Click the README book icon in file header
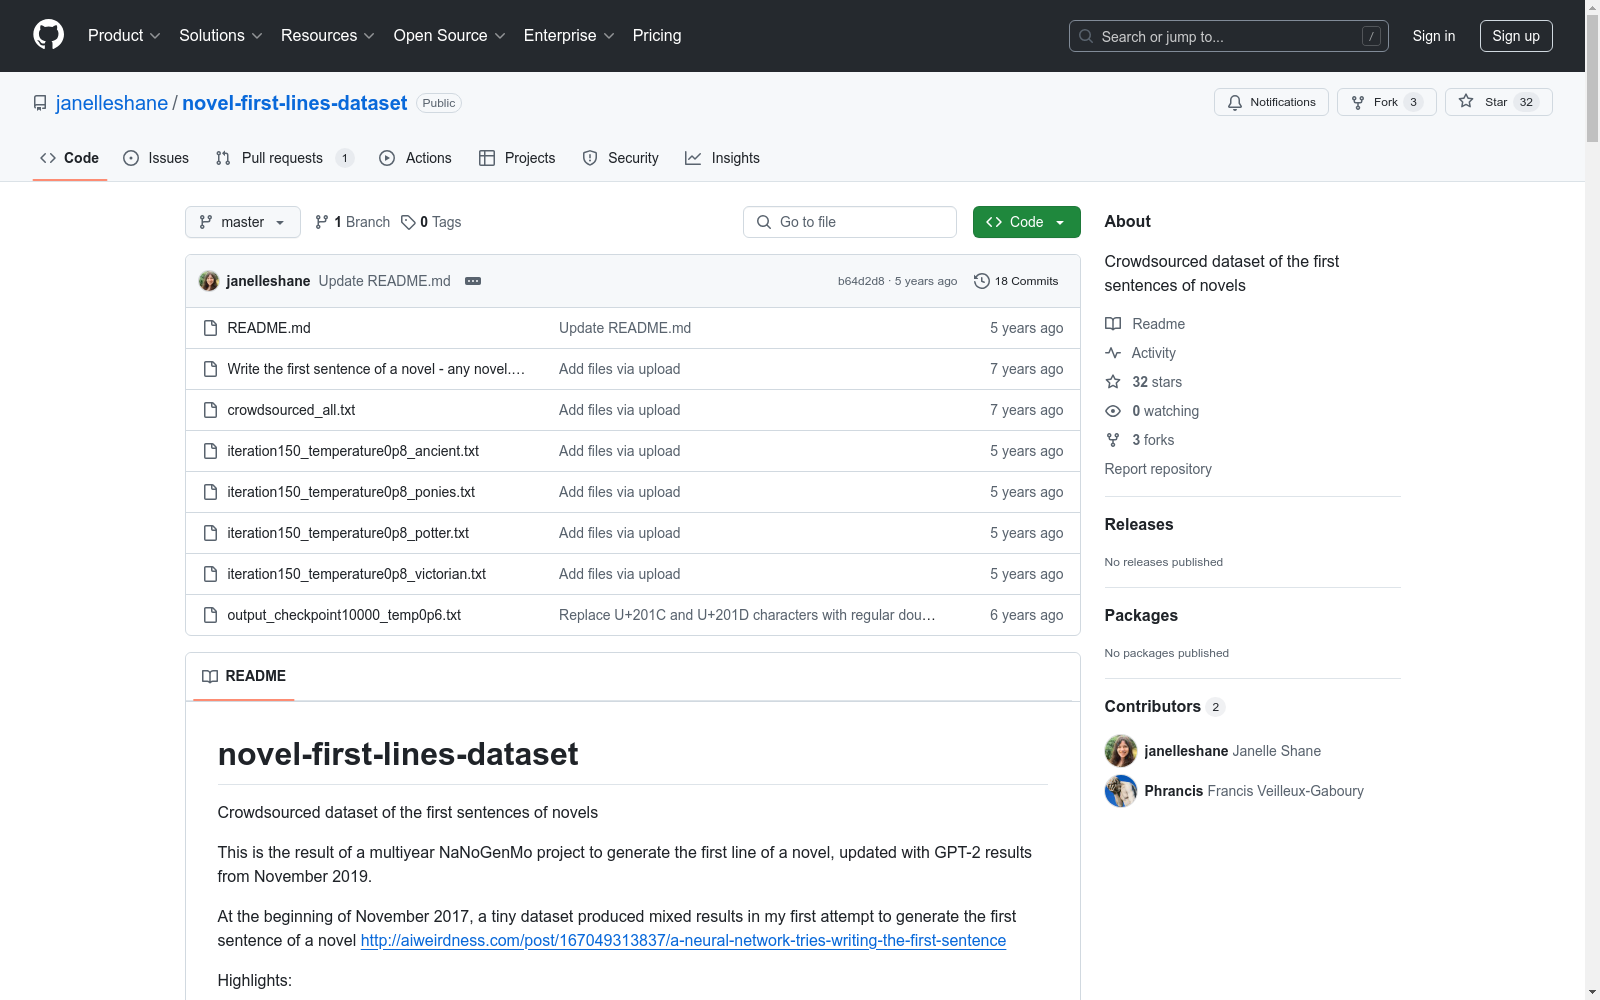This screenshot has height=1000, width=1600. [210, 676]
